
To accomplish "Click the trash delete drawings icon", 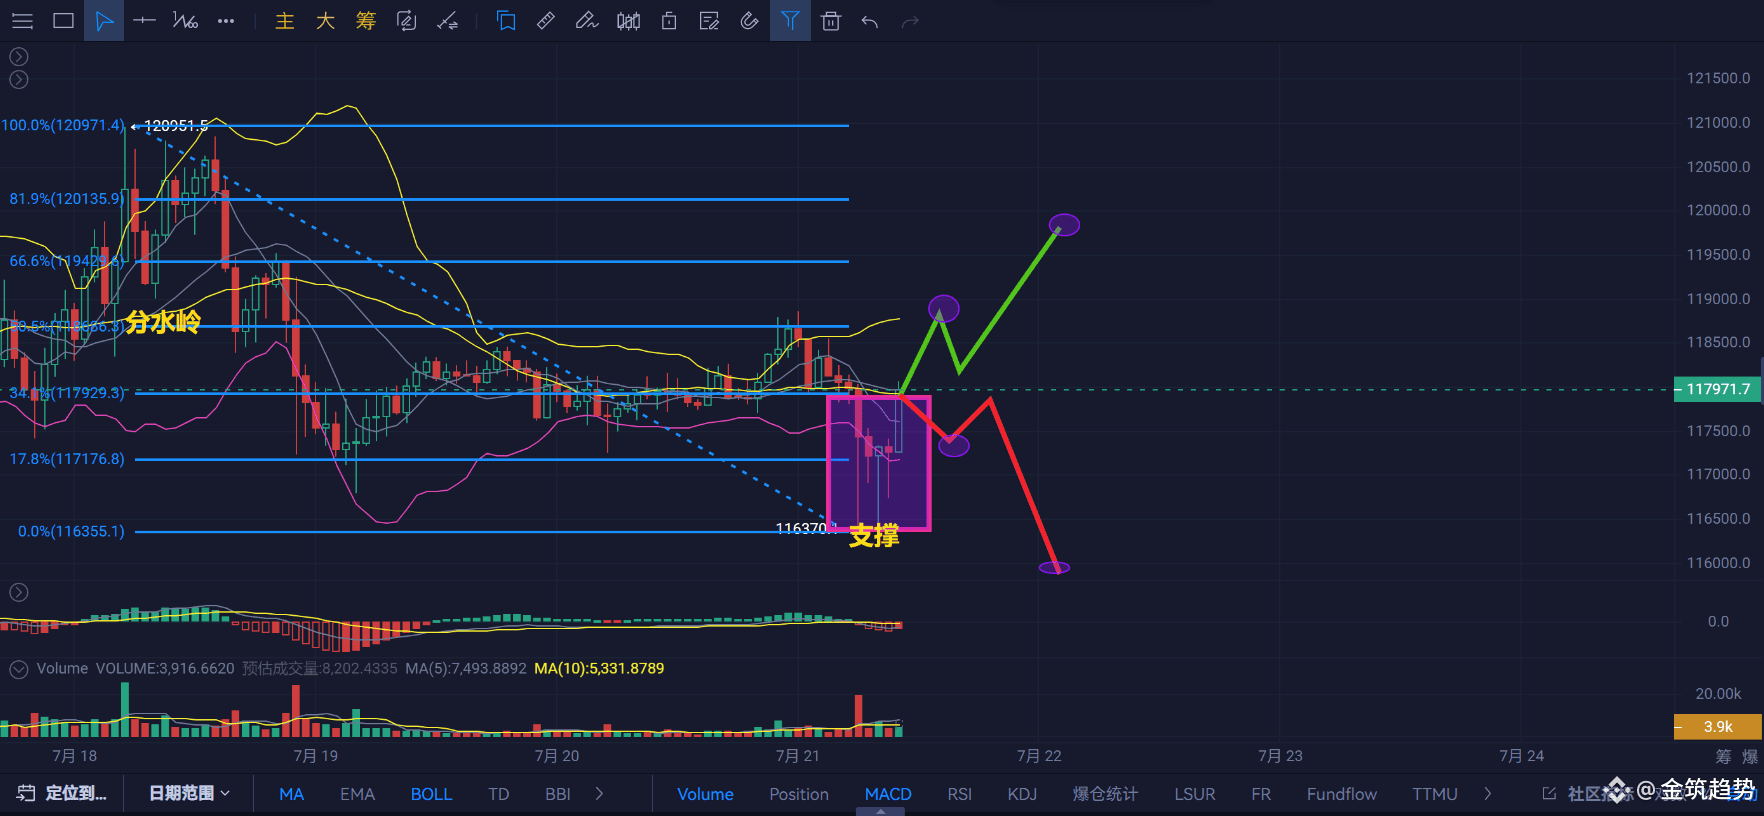I will tap(830, 21).
